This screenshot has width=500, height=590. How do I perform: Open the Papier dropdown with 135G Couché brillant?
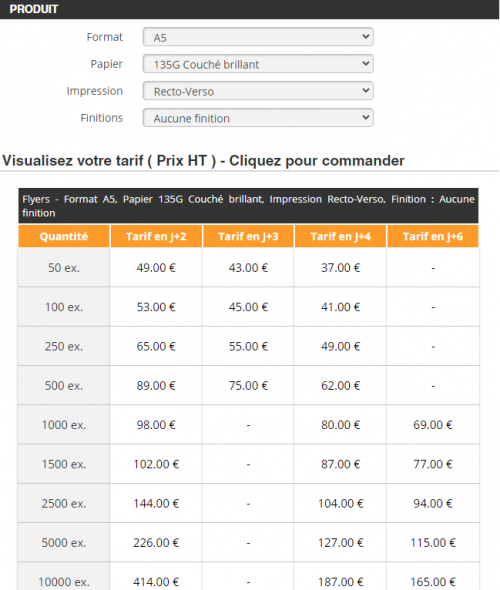tap(258, 64)
